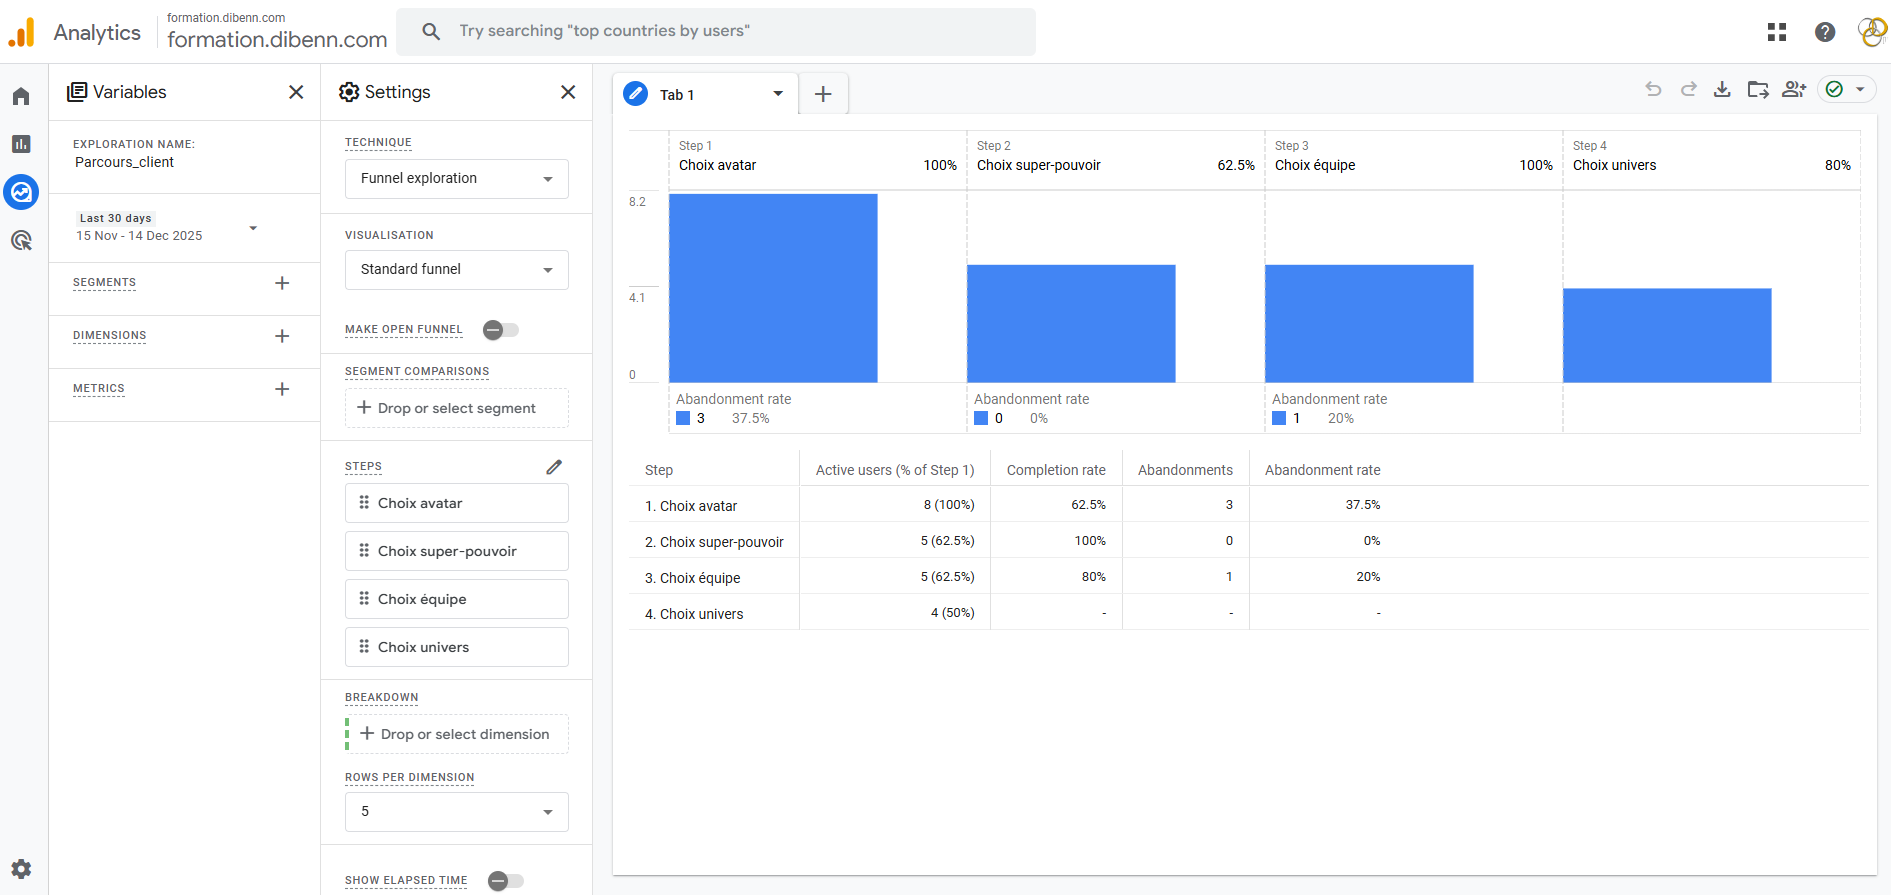Open the Standard funnel visualisation dropdown
This screenshot has width=1891, height=895.
456,270
